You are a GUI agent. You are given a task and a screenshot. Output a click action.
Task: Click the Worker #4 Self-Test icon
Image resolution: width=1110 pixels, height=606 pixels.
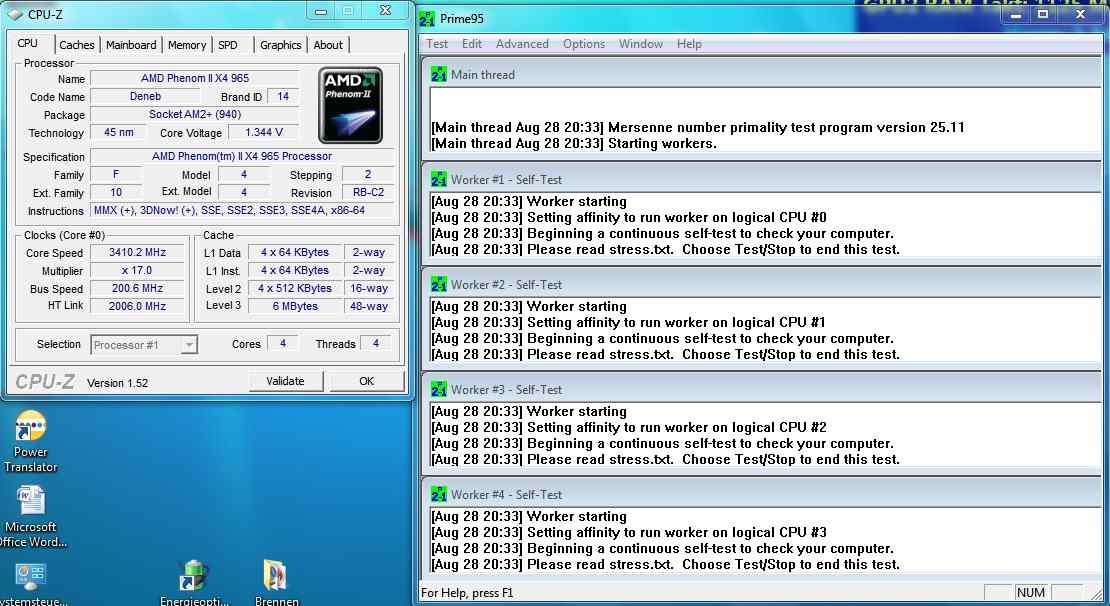(439, 494)
